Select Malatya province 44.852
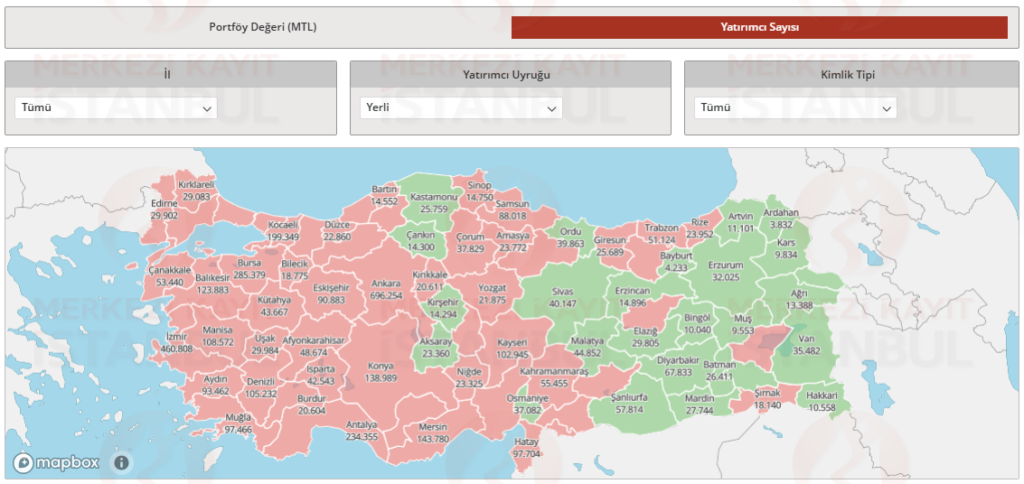 click(x=586, y=347)
